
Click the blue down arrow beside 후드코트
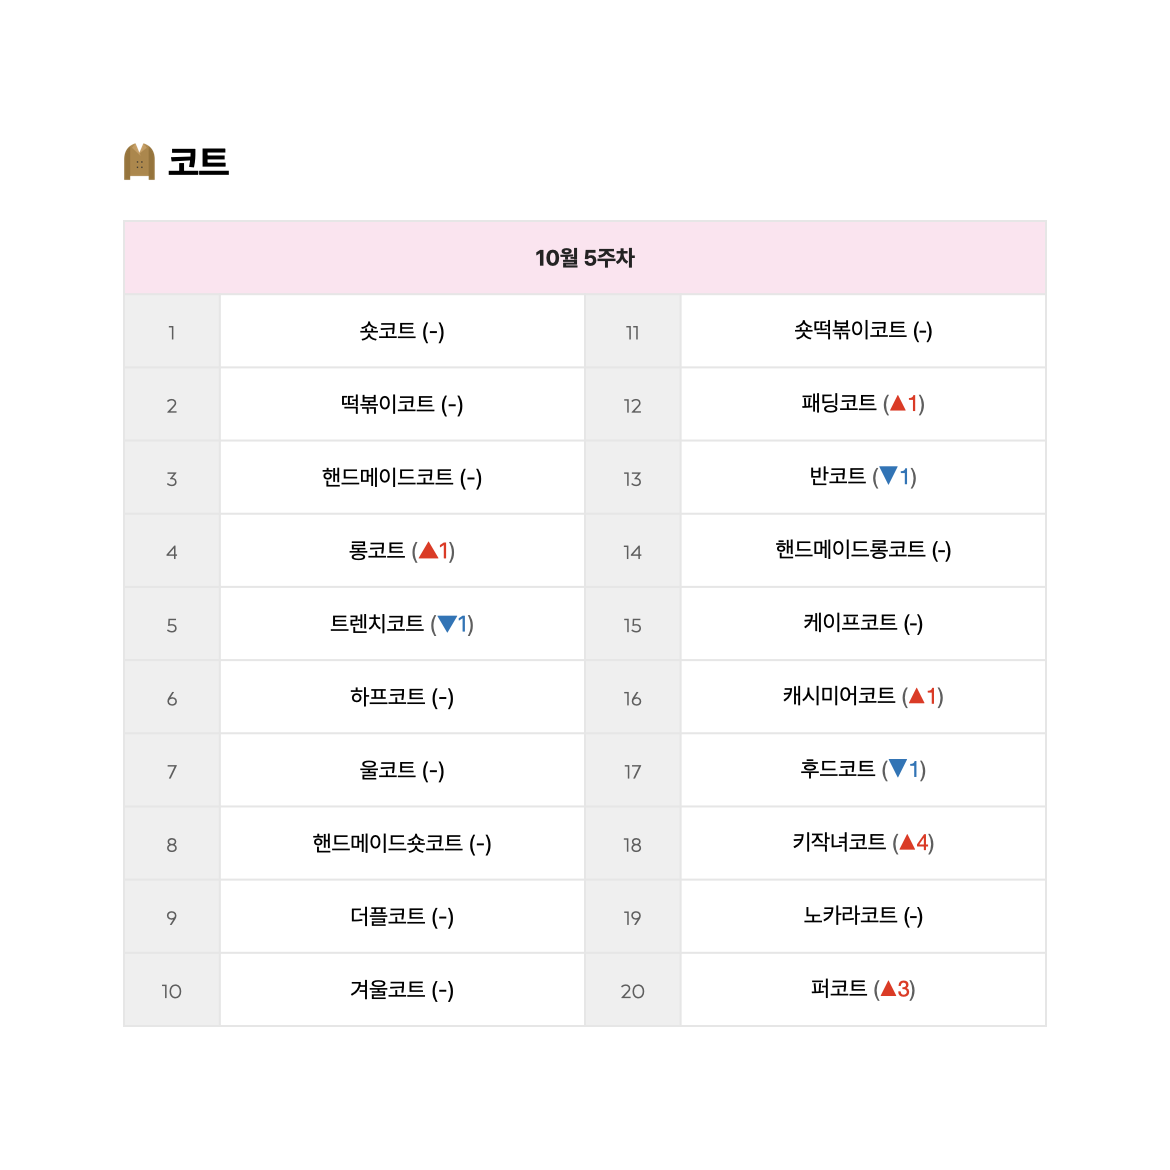(x=898, y=768)
